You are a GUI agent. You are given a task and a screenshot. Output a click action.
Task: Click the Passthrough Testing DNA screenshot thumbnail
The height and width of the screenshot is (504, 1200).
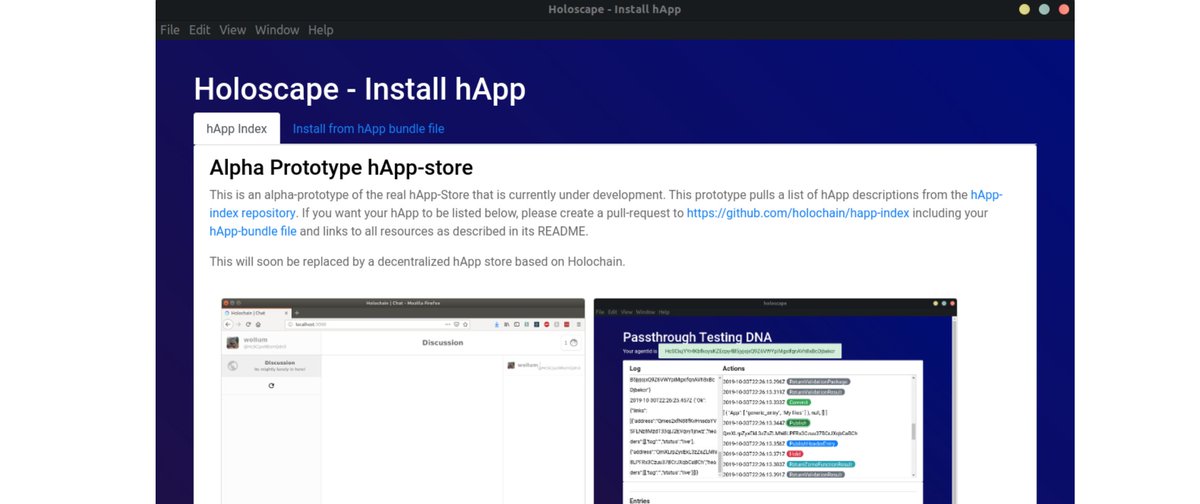775,401
